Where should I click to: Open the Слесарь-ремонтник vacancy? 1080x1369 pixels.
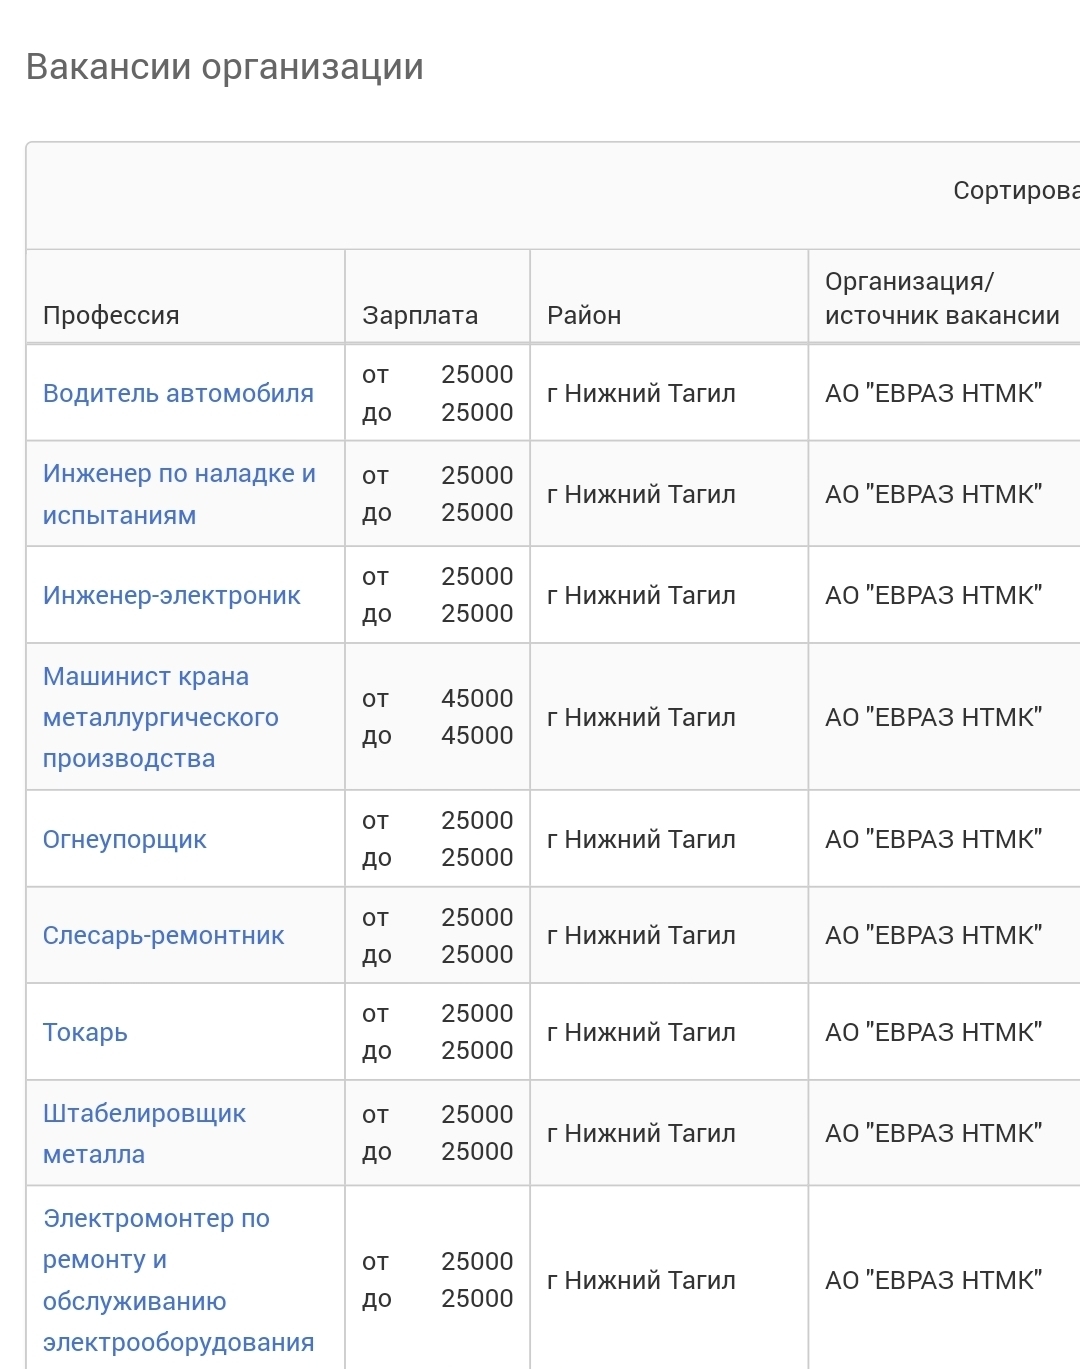pos(163,936)
